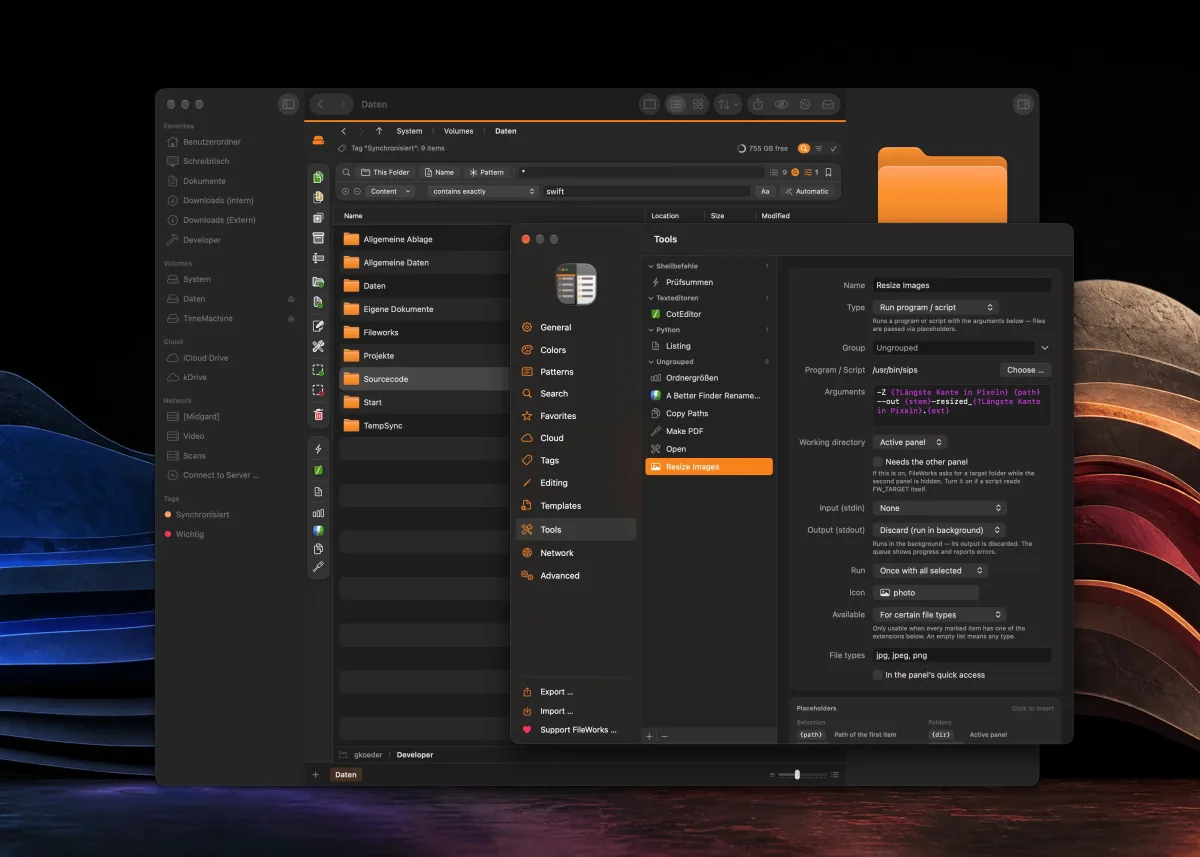Open the Run mode dropdown

tap(930, 571)
